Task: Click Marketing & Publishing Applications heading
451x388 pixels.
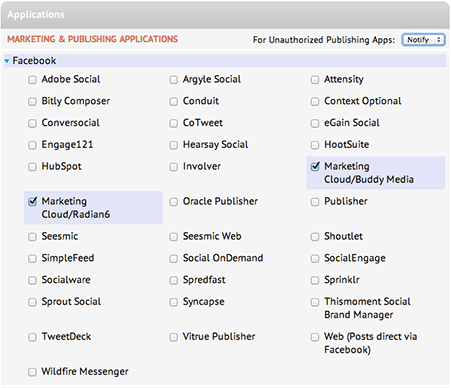Action: pyautogui.click(x=93, y=39)
